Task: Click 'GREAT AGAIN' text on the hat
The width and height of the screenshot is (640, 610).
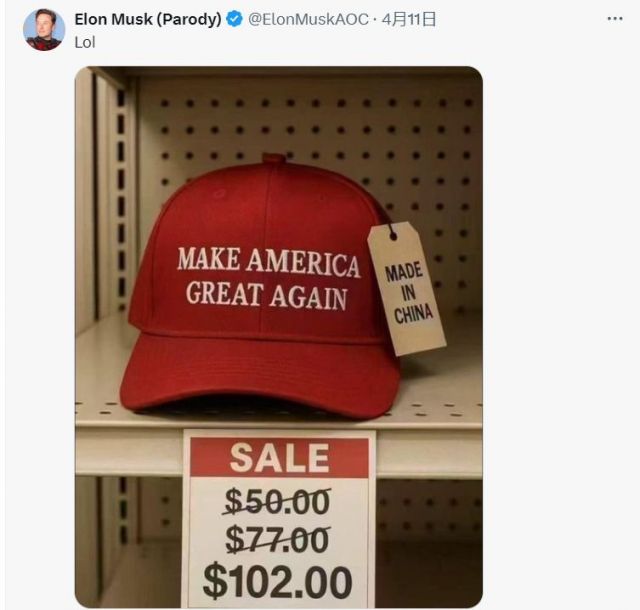Action: 267,295
